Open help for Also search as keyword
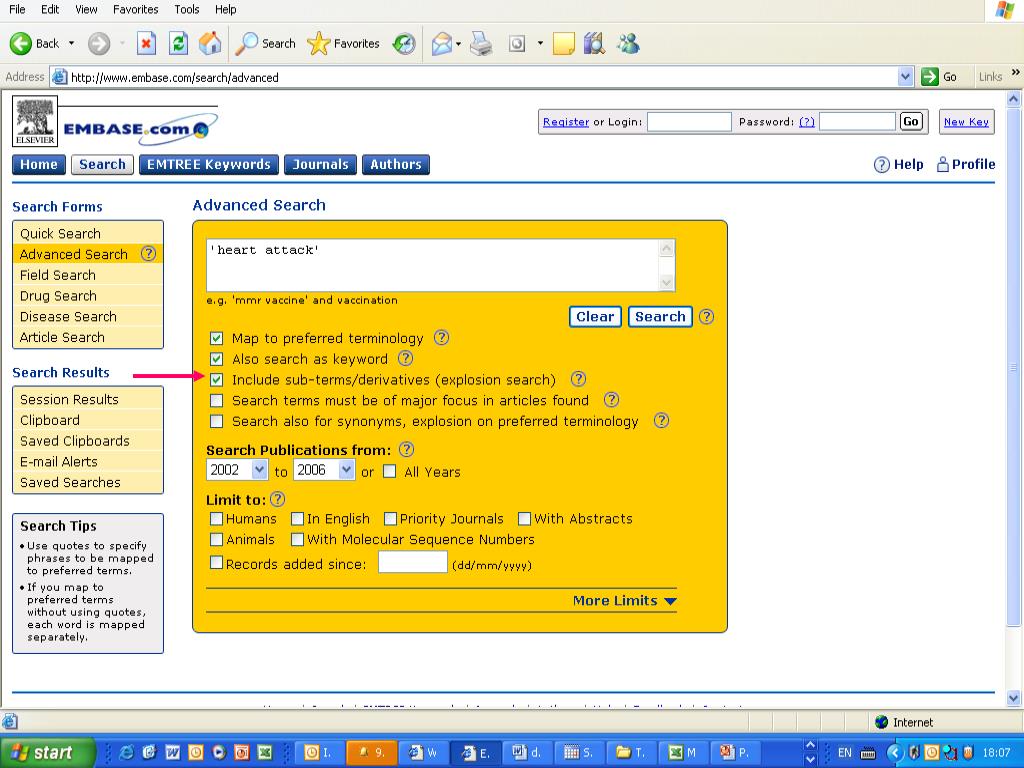Viewport: 1024px width, 768px height. click(406, 358)
